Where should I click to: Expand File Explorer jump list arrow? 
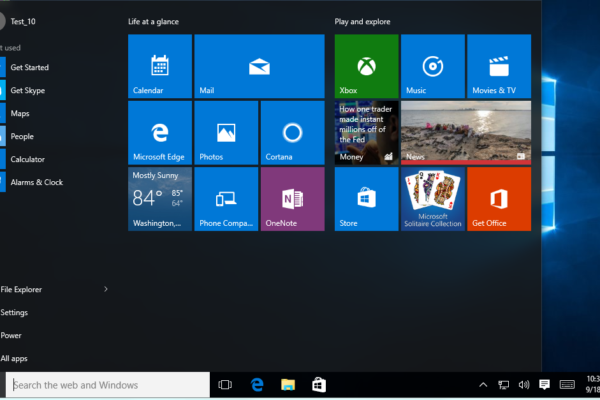point(106,289)
